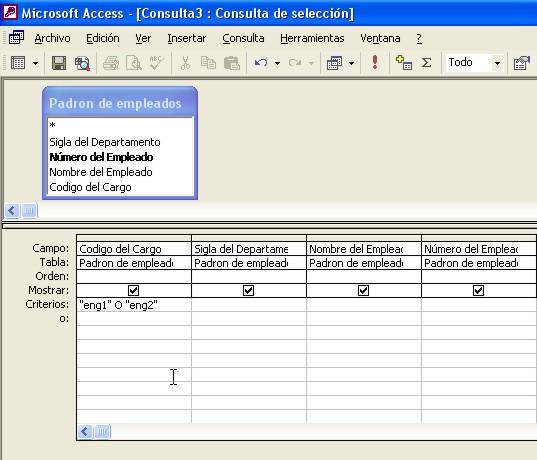Open the Ver menu
537x460 pixels.
click(x=143, y=38)
